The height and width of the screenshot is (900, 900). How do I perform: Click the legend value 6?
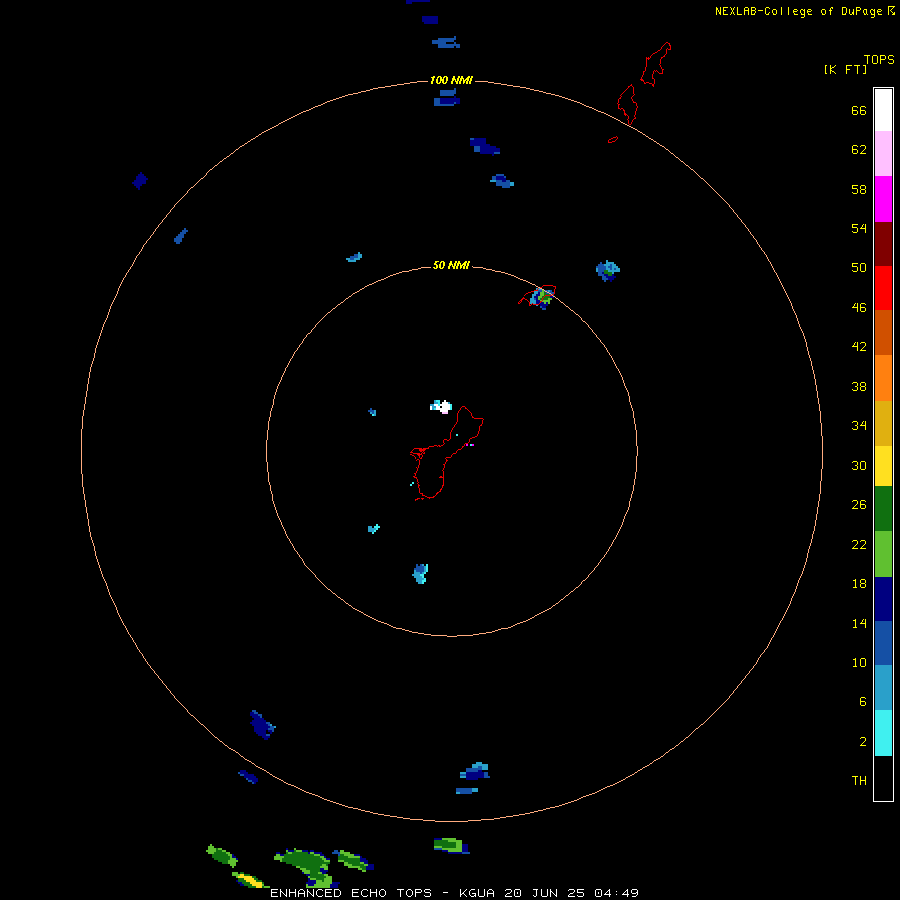[862, 702]
